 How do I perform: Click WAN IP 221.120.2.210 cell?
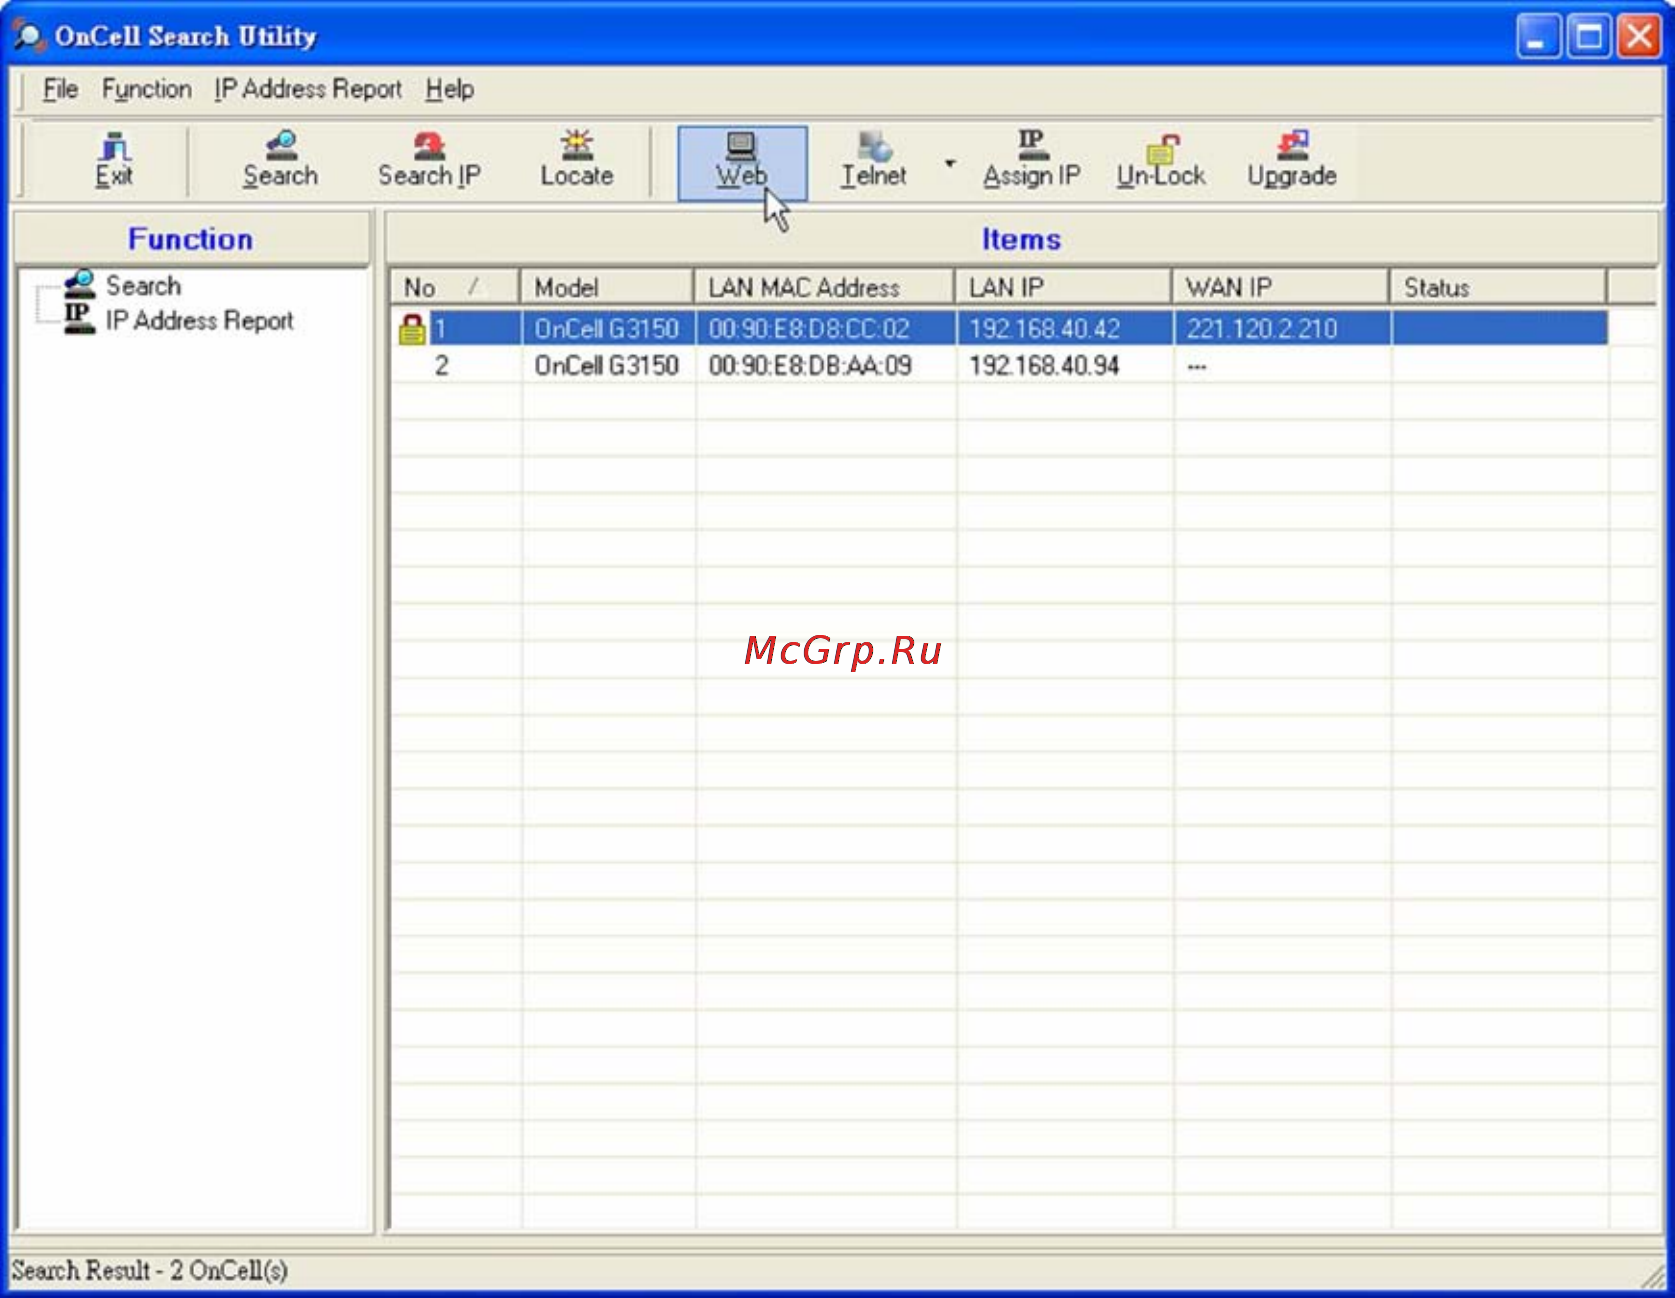pyautogui.click(x=1262, y=329)
